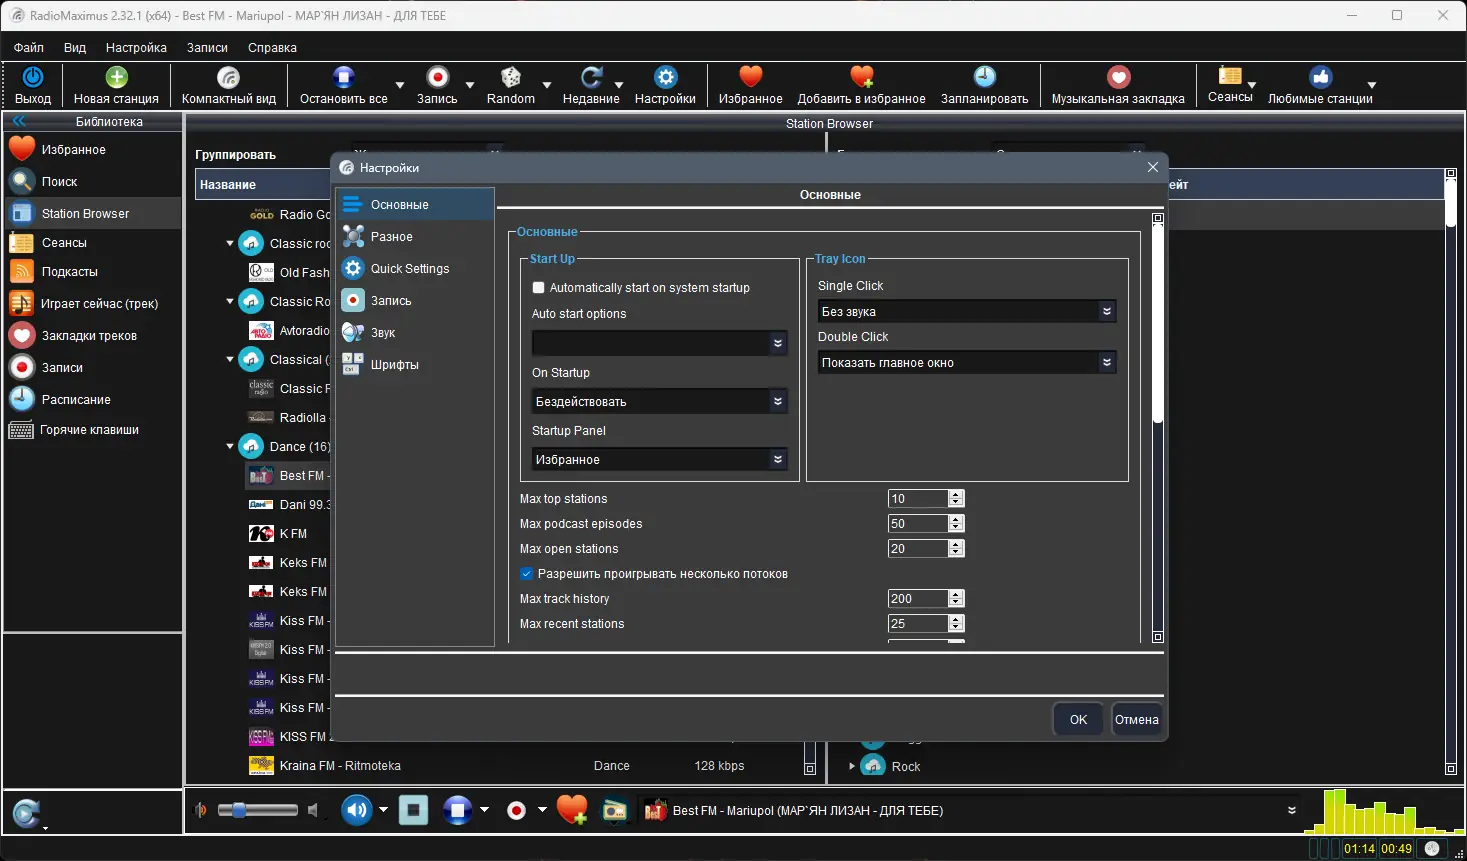Open dropdown arrow next to Остановить все
Viewport: 1467px width, 861px height.
pyautogui.click(x=400, y=86)
